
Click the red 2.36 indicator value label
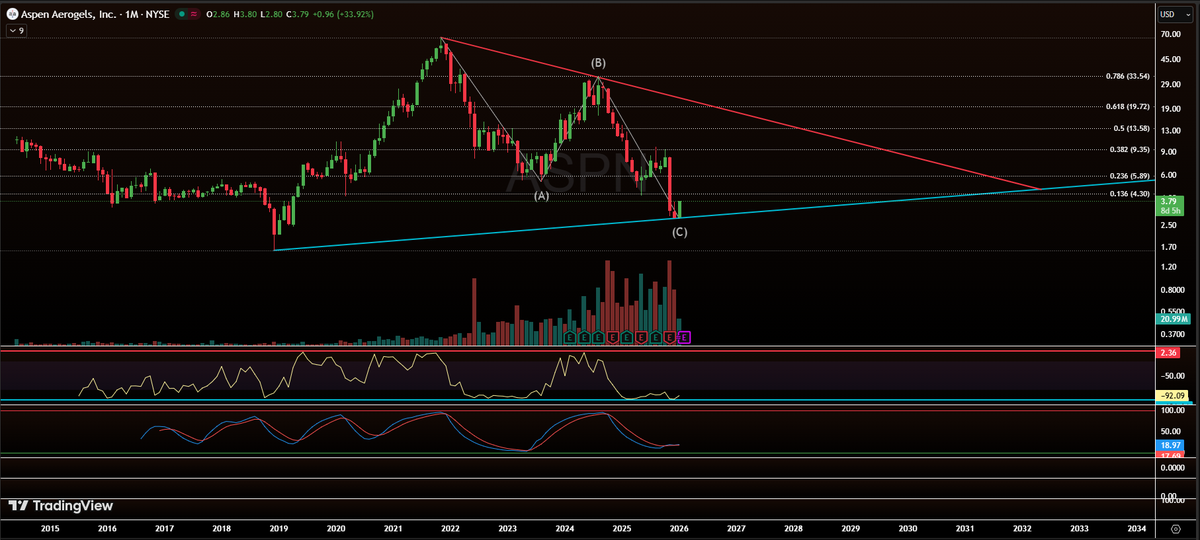coord(1167,353)
